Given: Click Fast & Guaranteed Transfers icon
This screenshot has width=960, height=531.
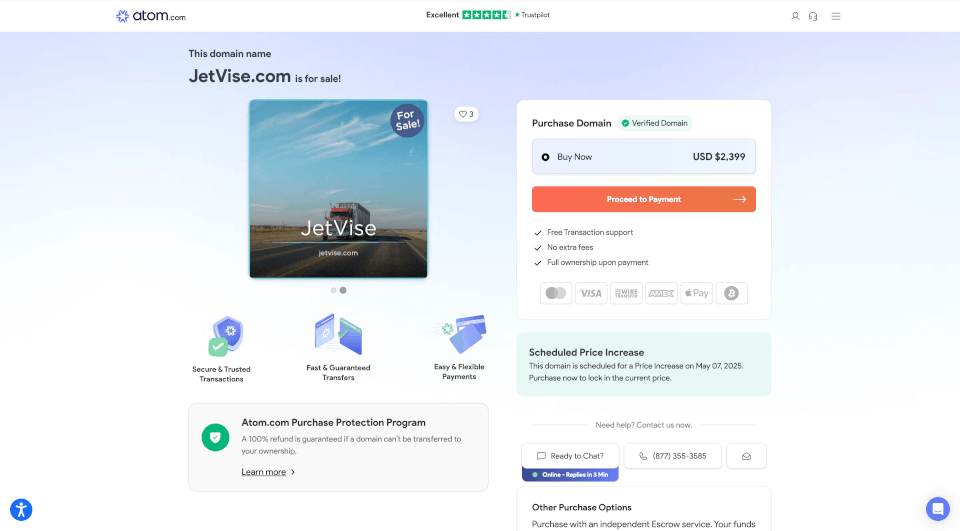Looking at the screenshot, I should [x=338, y=335].
